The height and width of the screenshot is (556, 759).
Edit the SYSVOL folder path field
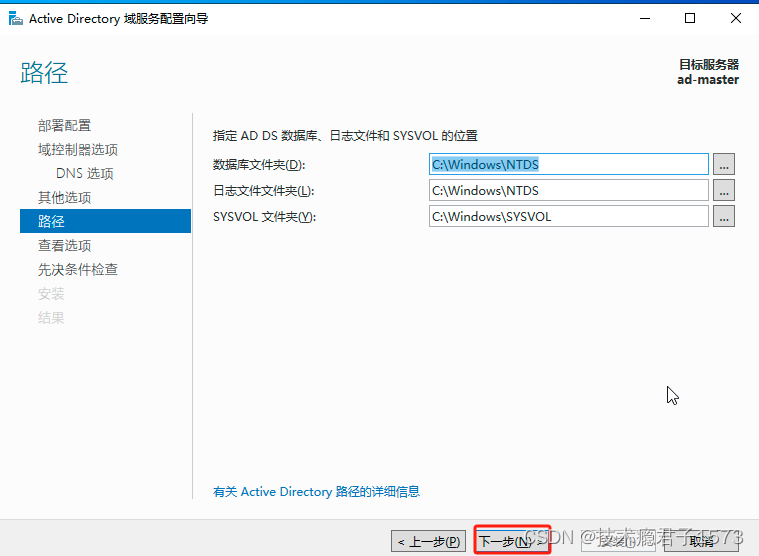click(569, 217)
